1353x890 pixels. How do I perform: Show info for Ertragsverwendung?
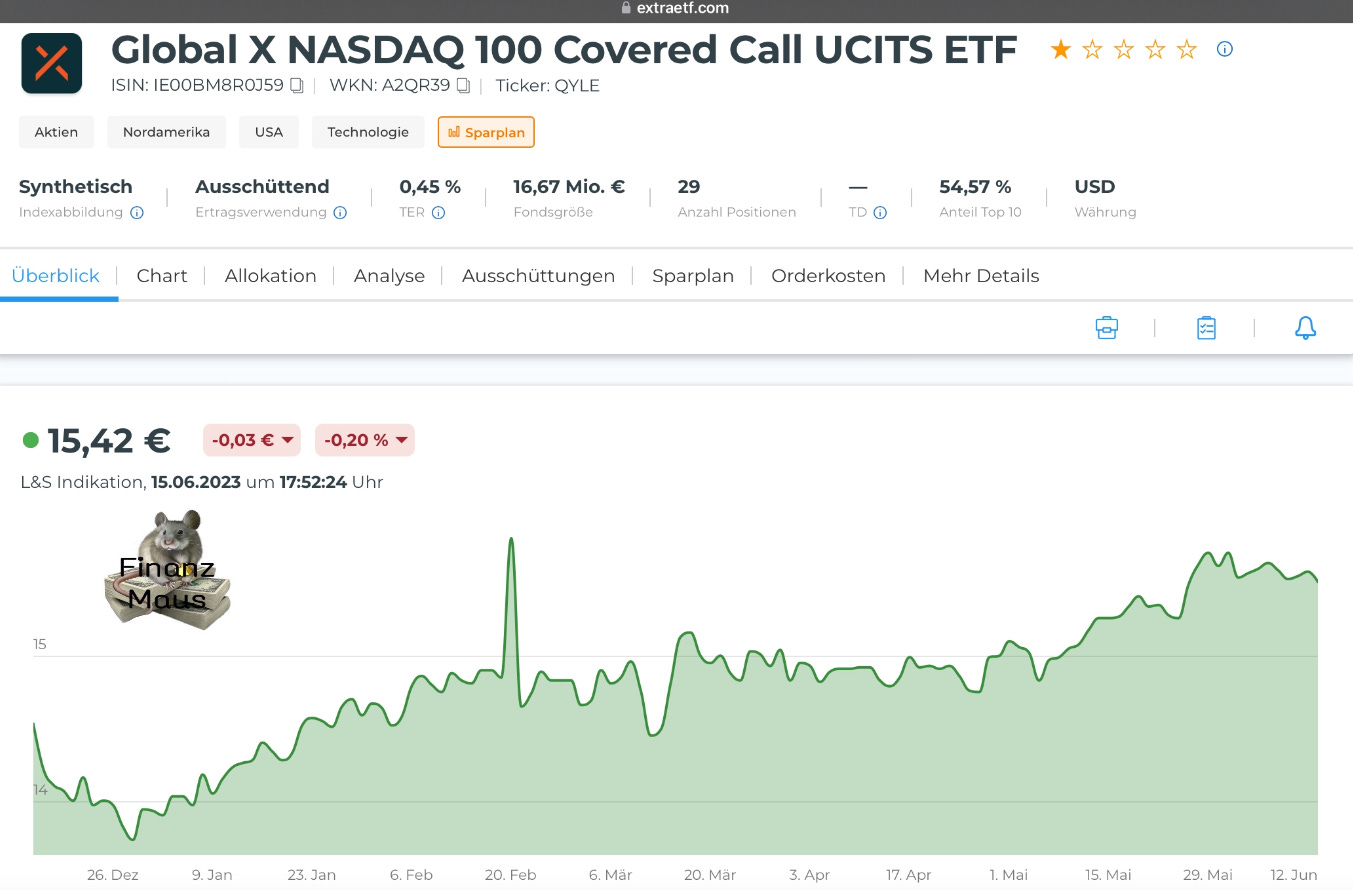point(340,213)
